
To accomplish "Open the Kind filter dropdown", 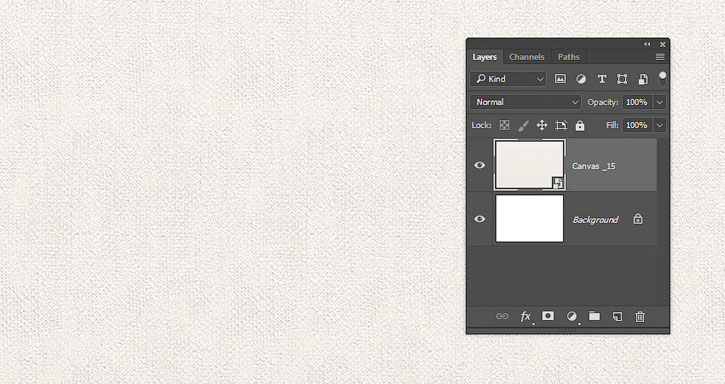I will 509,79.
